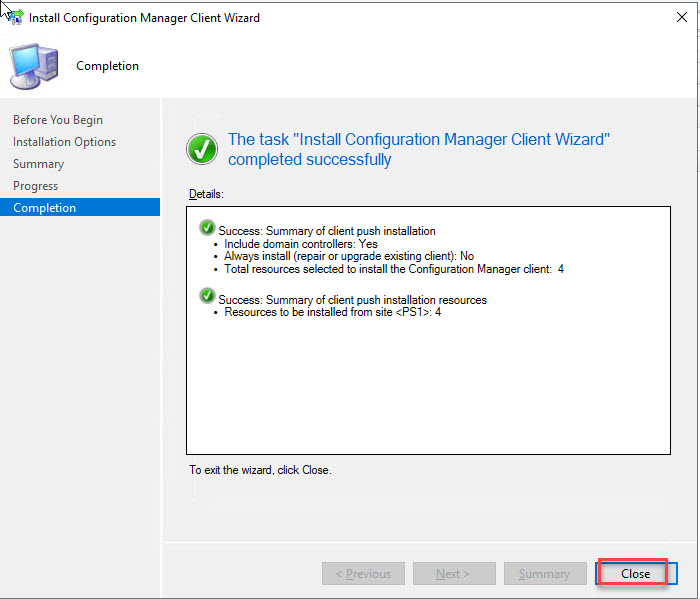The image size is (700, 599).
Task: Click the Next > button
Action: (452, 574)
